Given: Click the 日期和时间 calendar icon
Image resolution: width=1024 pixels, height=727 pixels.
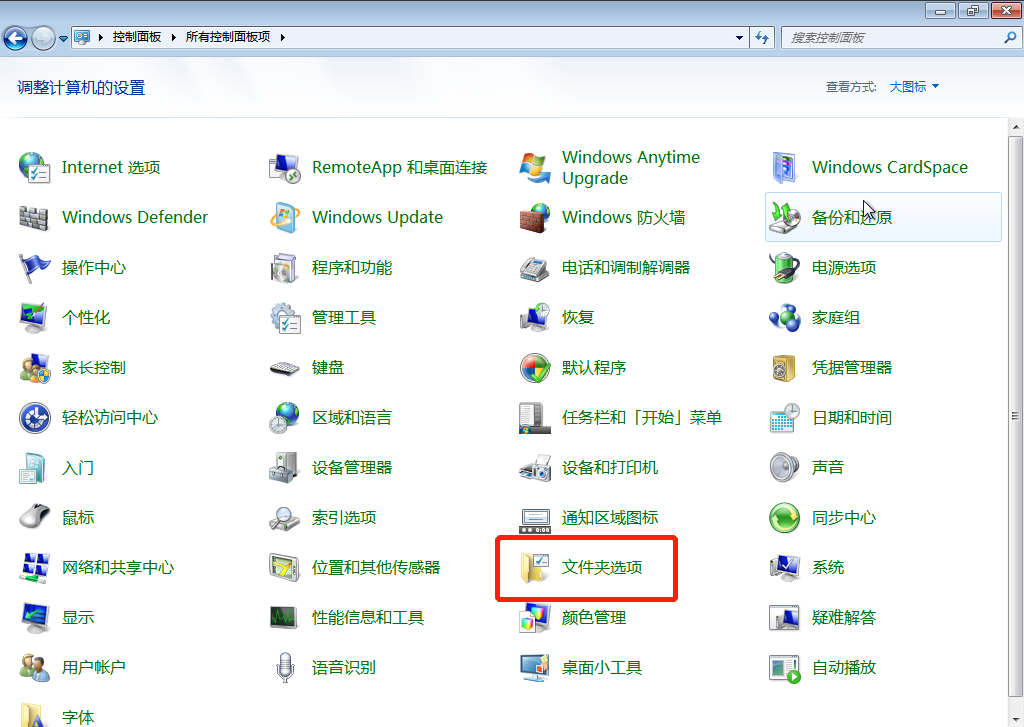Looking at the screenshot, I should [x=785, y=418].
